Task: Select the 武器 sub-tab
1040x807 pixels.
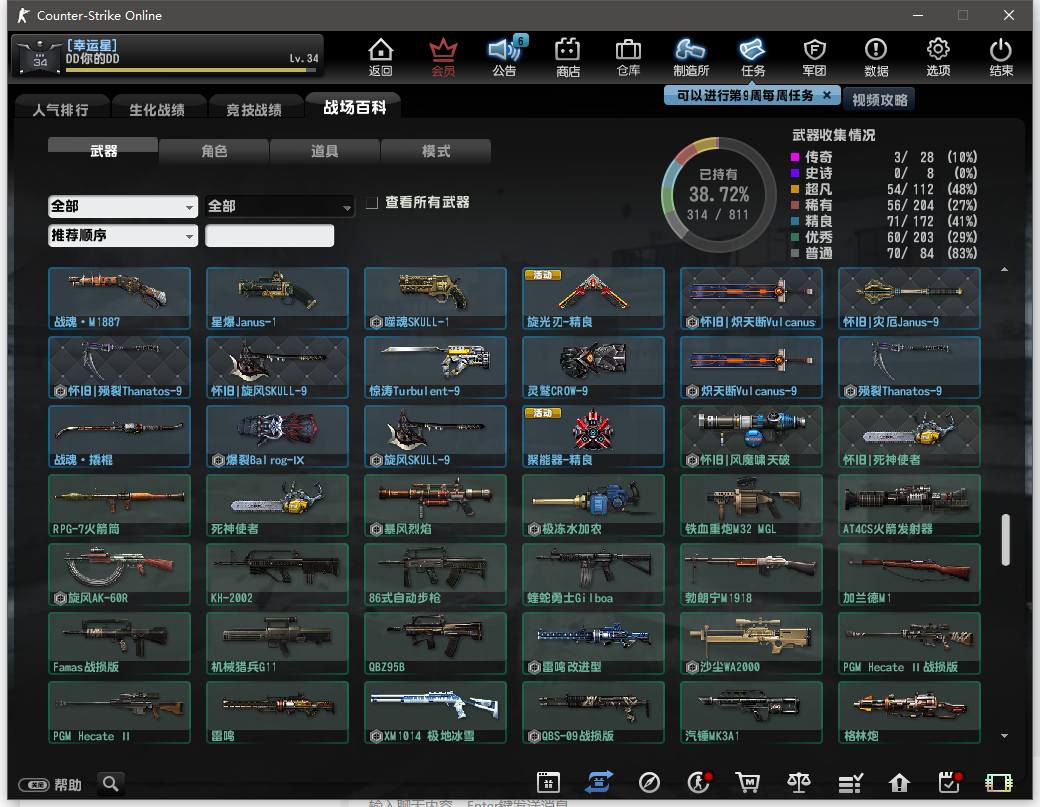Action: [x=103, y=151]
